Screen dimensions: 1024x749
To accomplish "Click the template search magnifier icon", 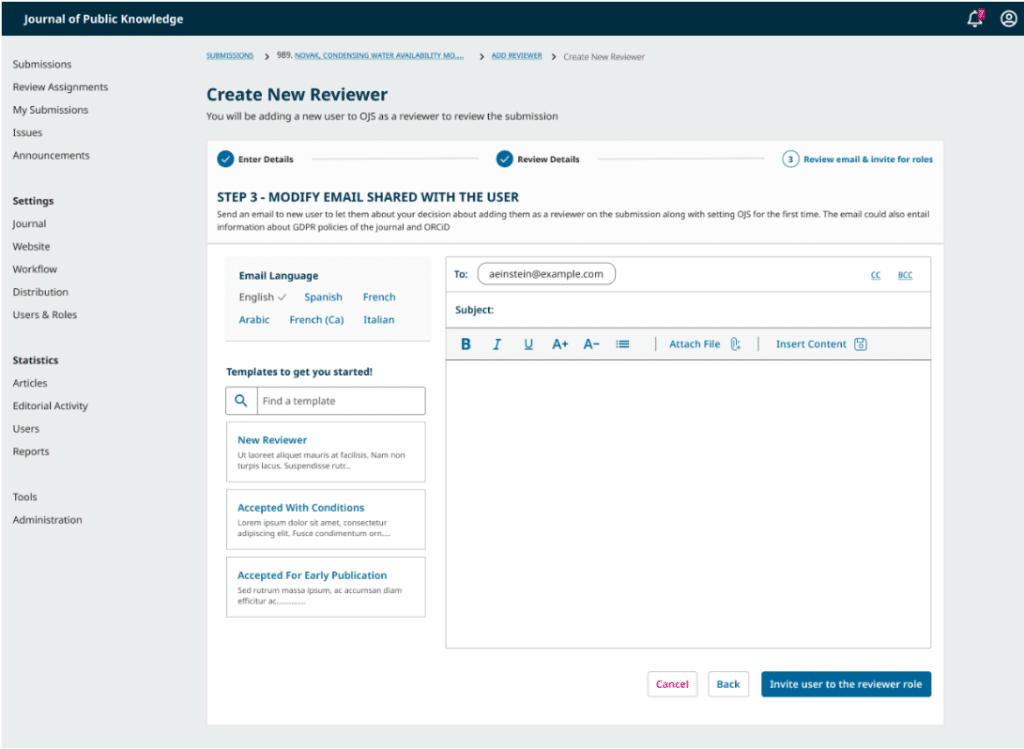I will (x=241, y=401).
